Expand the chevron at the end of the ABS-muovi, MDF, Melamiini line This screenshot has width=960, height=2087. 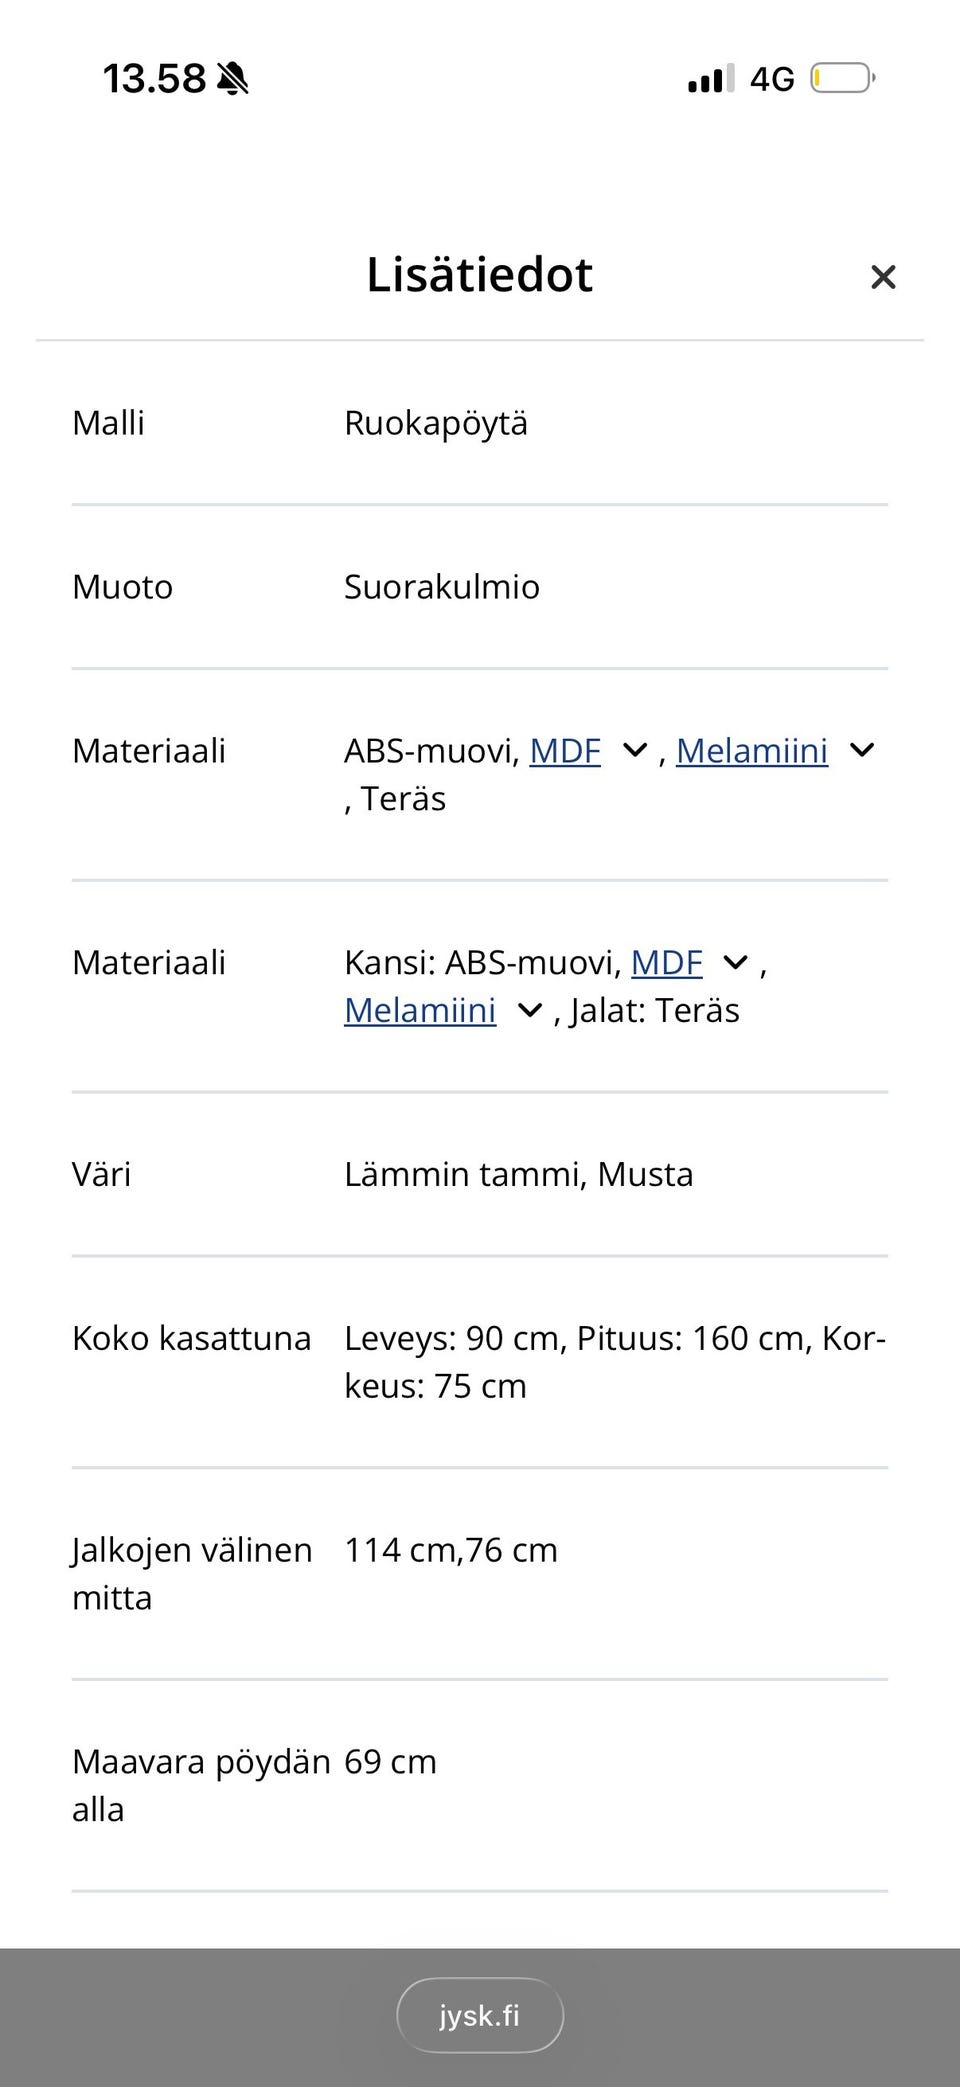[862, 750]
